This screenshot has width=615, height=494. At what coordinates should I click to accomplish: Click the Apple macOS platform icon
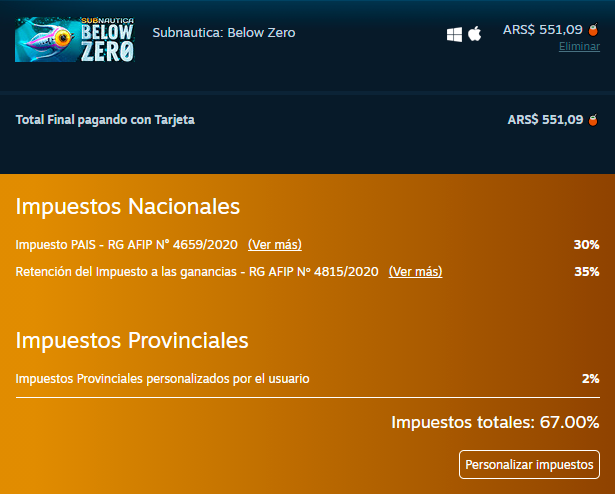(x=475, y=34)
